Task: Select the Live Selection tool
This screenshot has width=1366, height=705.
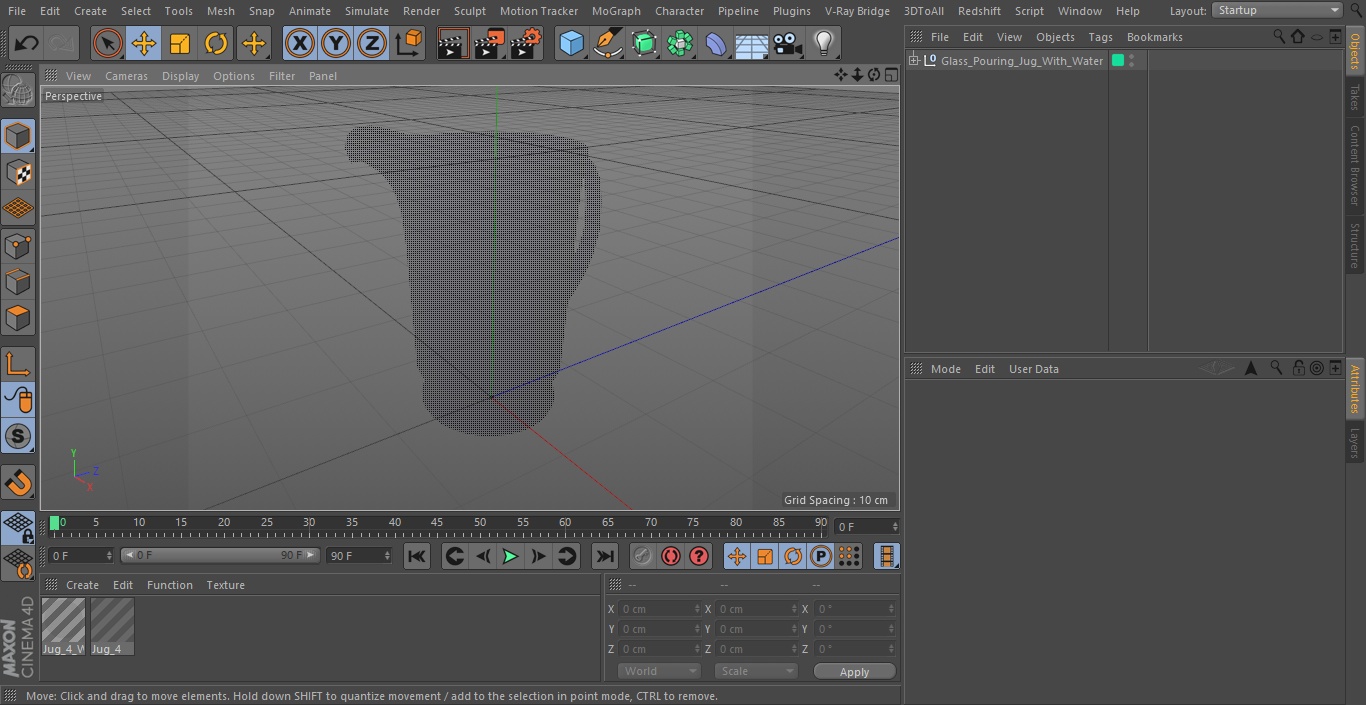Action: click(107, 43)
